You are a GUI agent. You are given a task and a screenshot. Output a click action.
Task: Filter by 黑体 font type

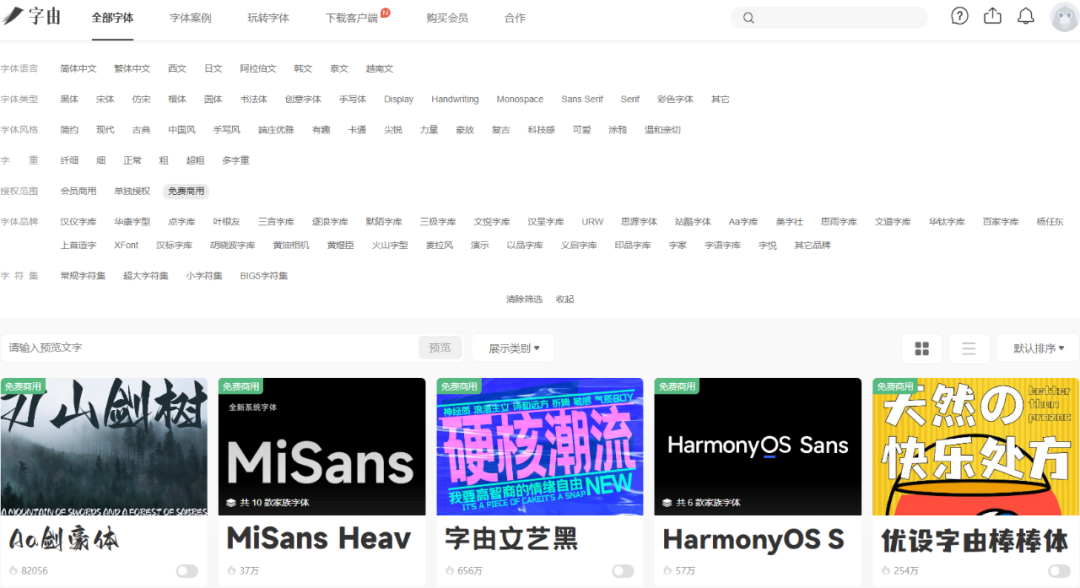69,99
